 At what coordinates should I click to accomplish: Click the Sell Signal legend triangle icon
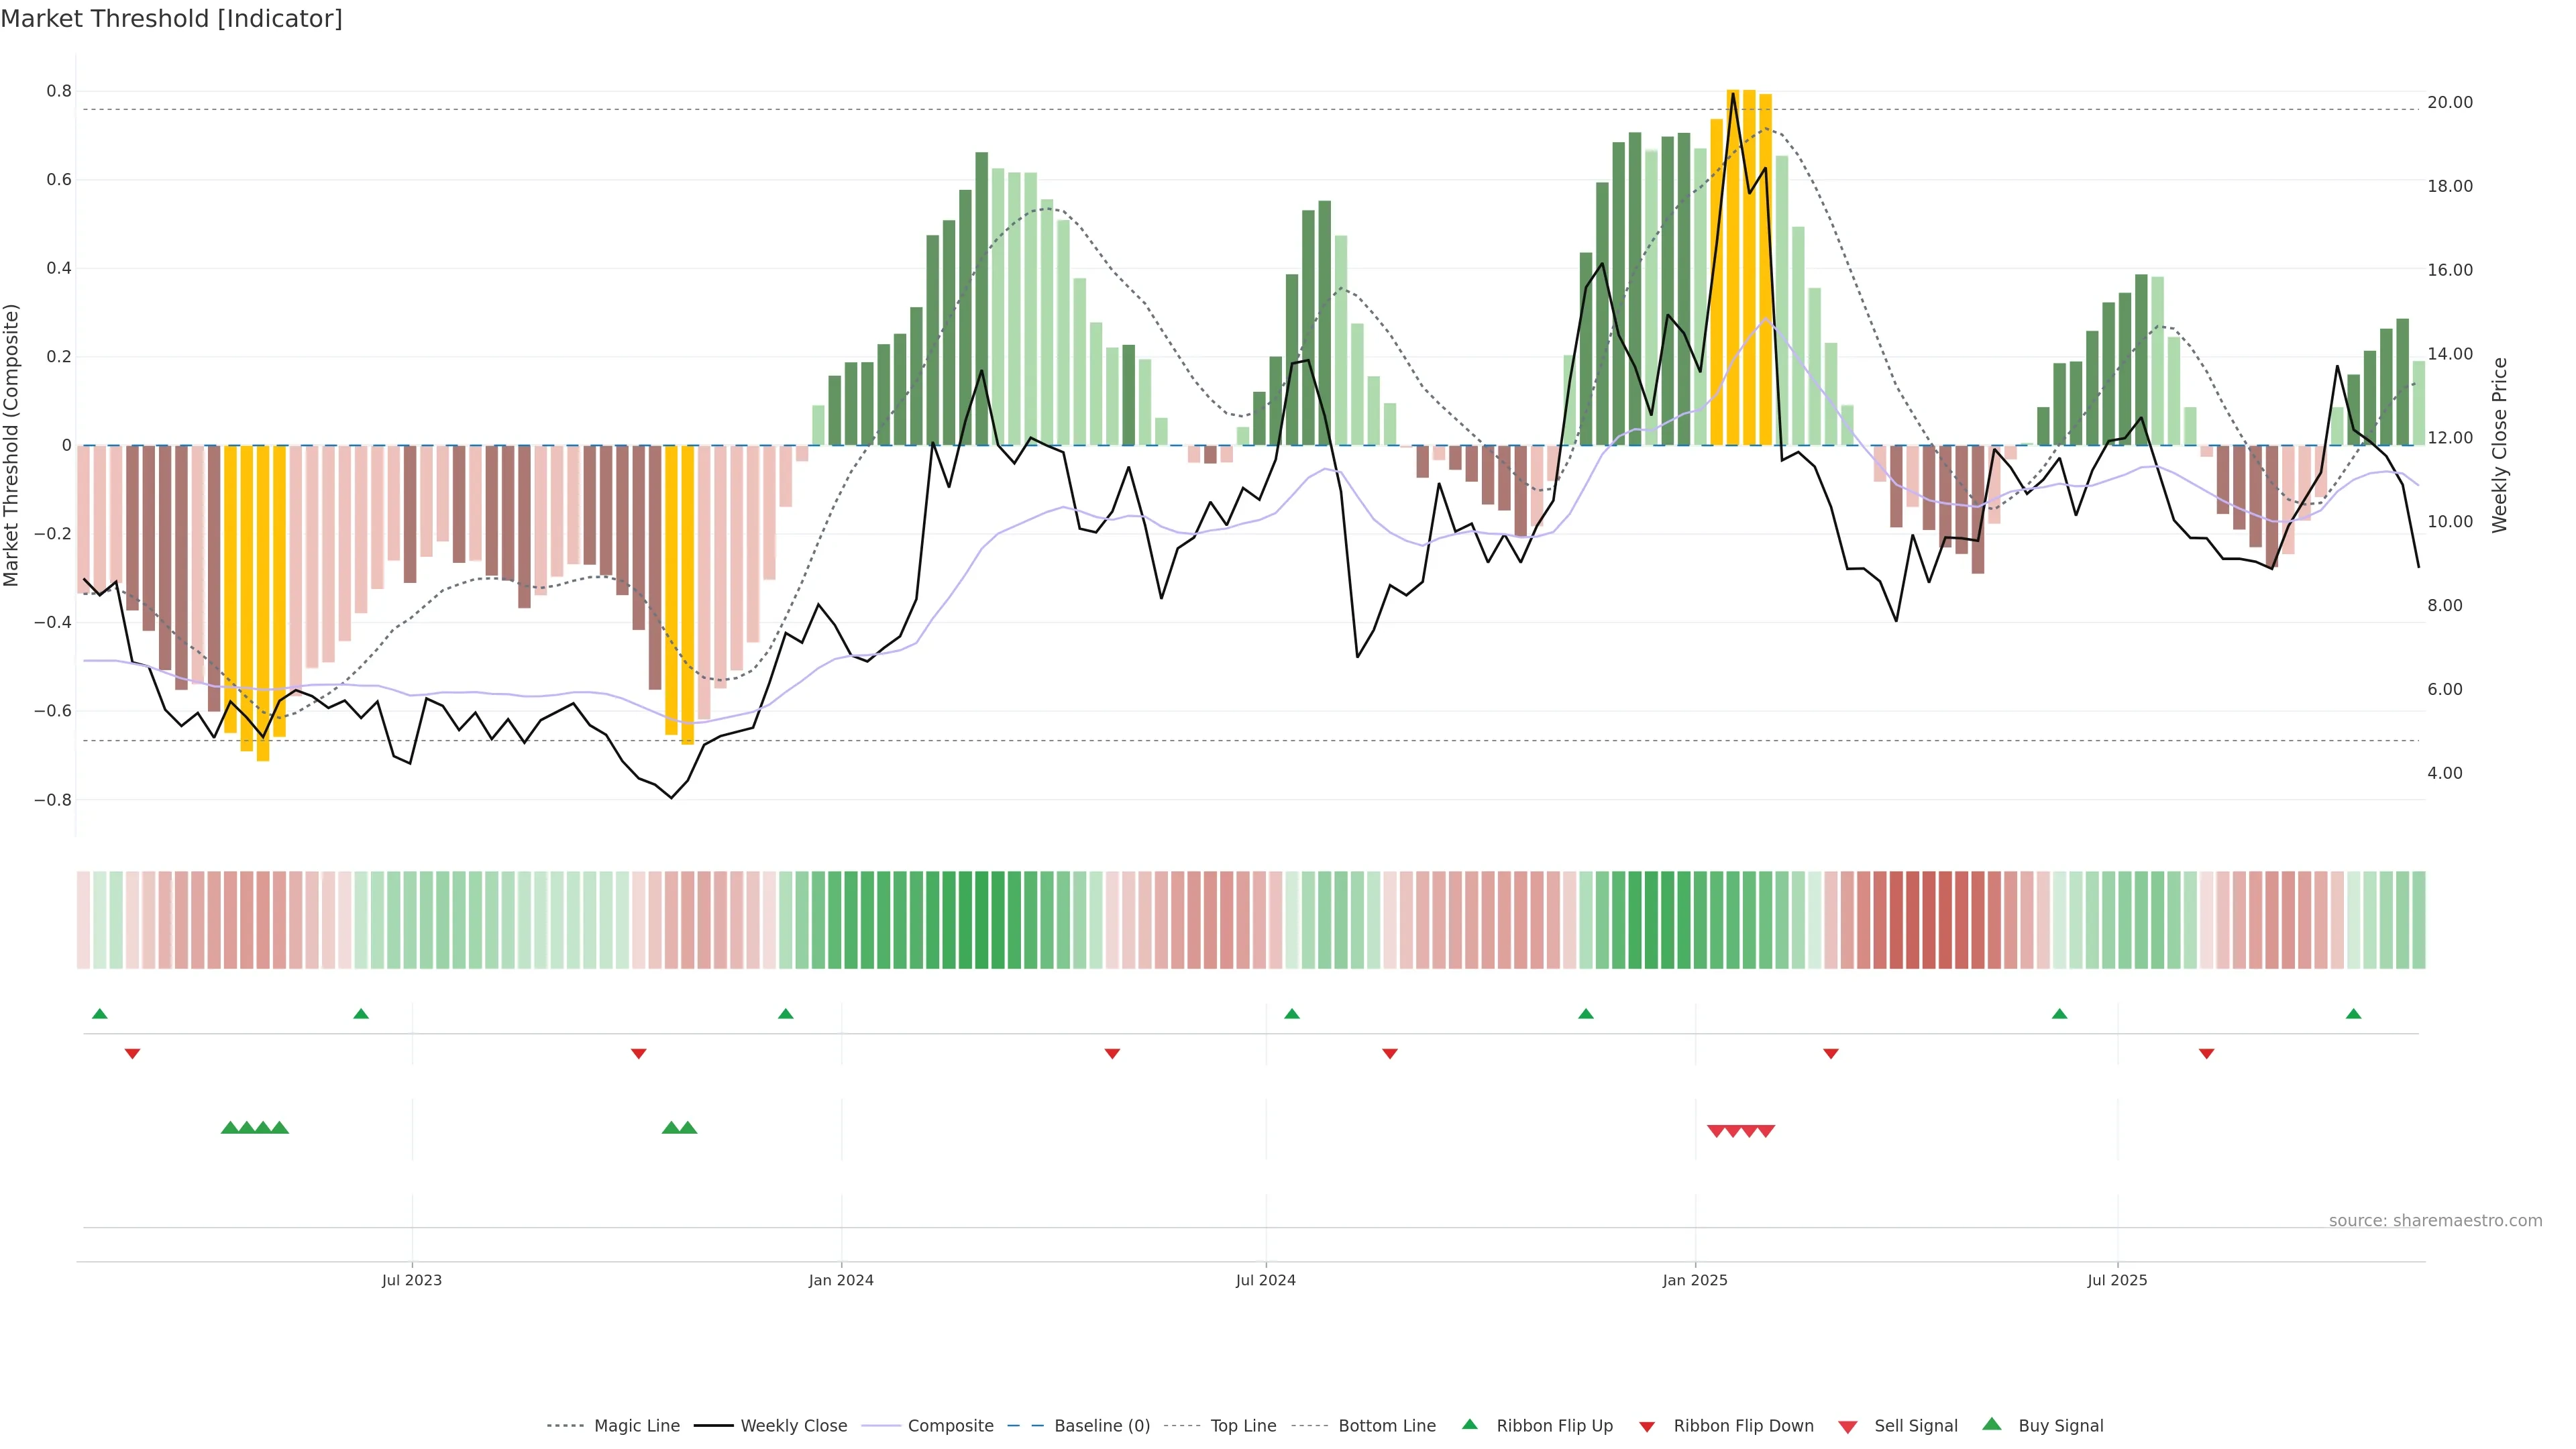[x=1848, y=1426]
